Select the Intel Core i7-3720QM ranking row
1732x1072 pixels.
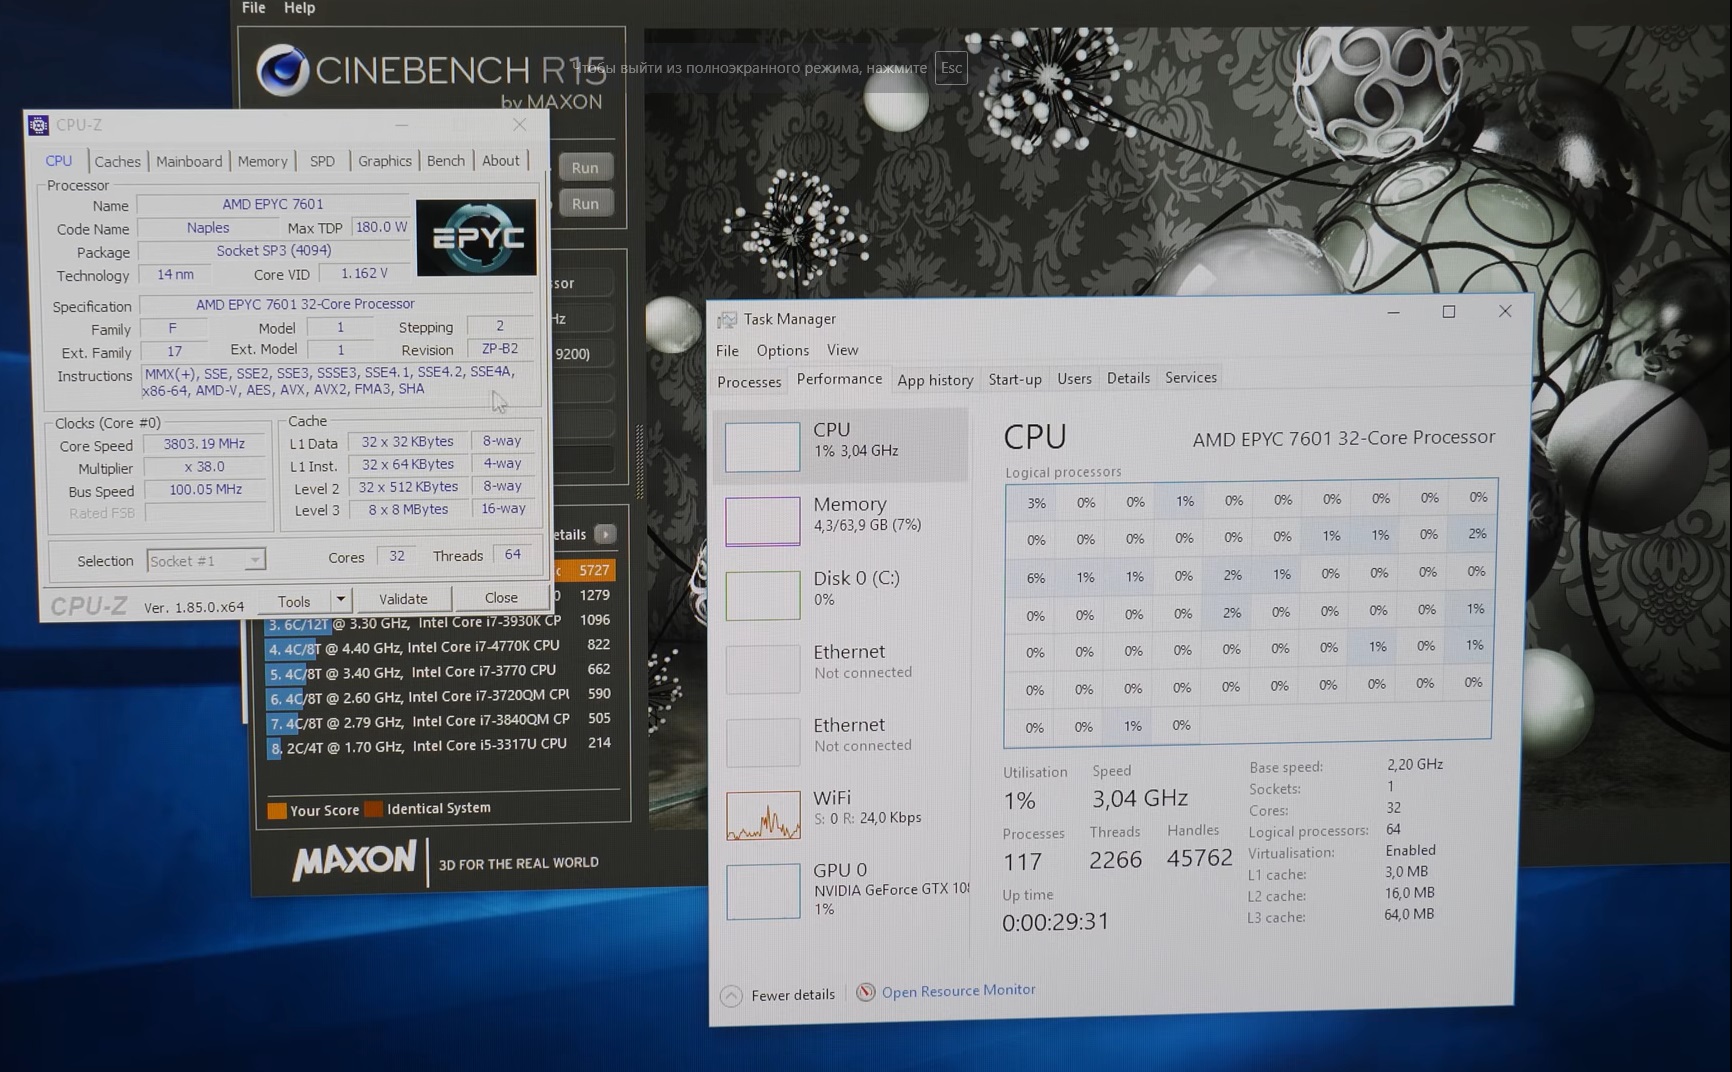(439, 696)
